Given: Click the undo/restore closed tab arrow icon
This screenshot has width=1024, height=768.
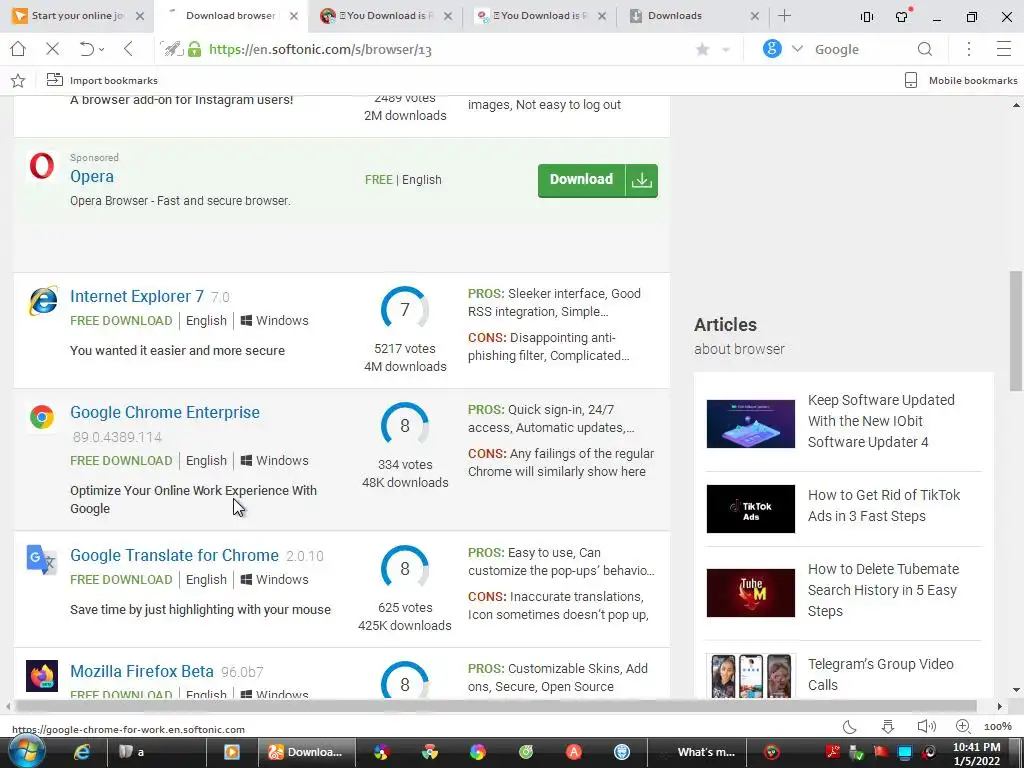Looking at the screenshot, I should pos(86,49).
